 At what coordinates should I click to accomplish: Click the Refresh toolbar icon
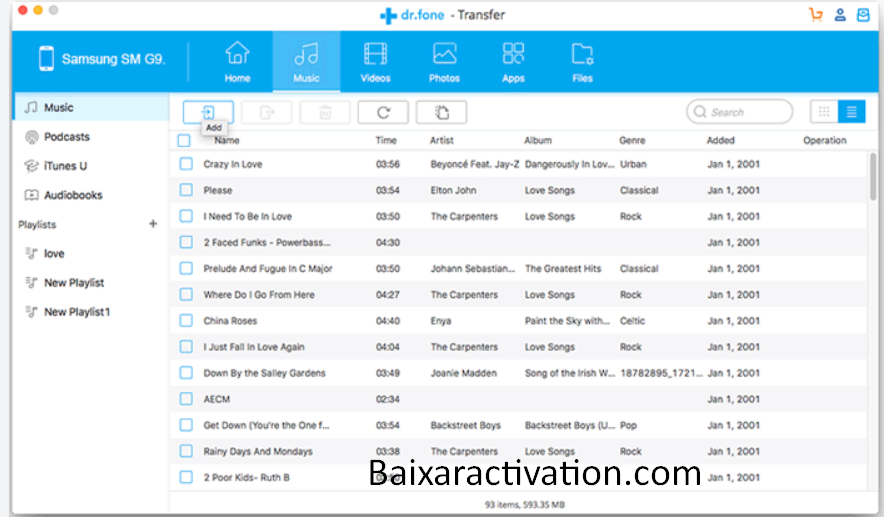point(383,112)
